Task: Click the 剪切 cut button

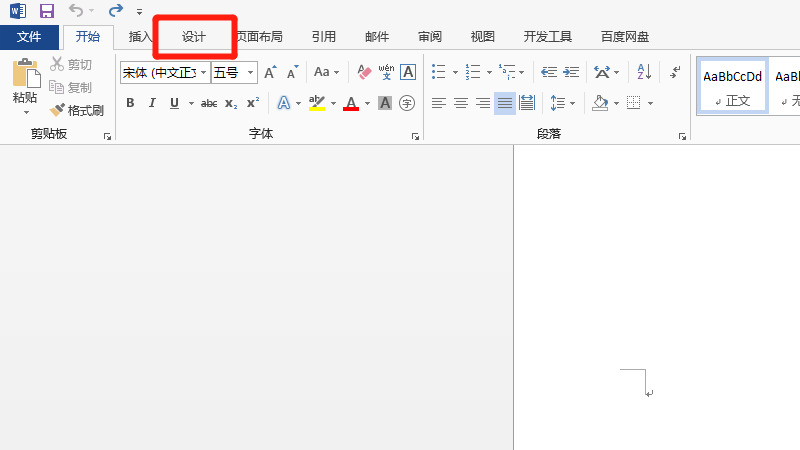Action: click(x=71, y=64)
